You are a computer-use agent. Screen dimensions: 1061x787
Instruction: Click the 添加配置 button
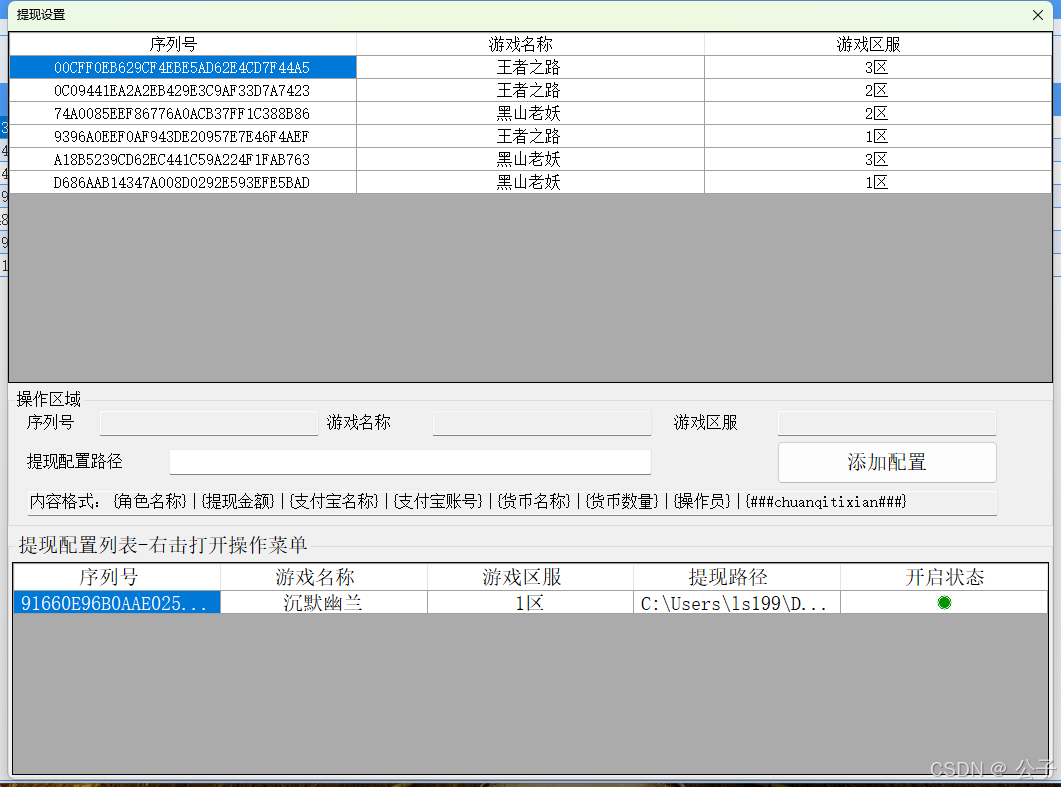[886, 462]
